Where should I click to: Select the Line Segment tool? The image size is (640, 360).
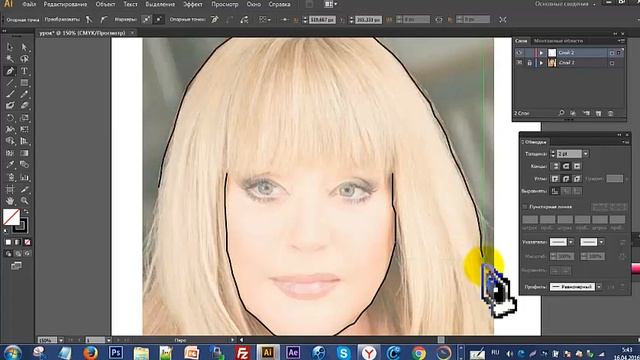point(10,83)
